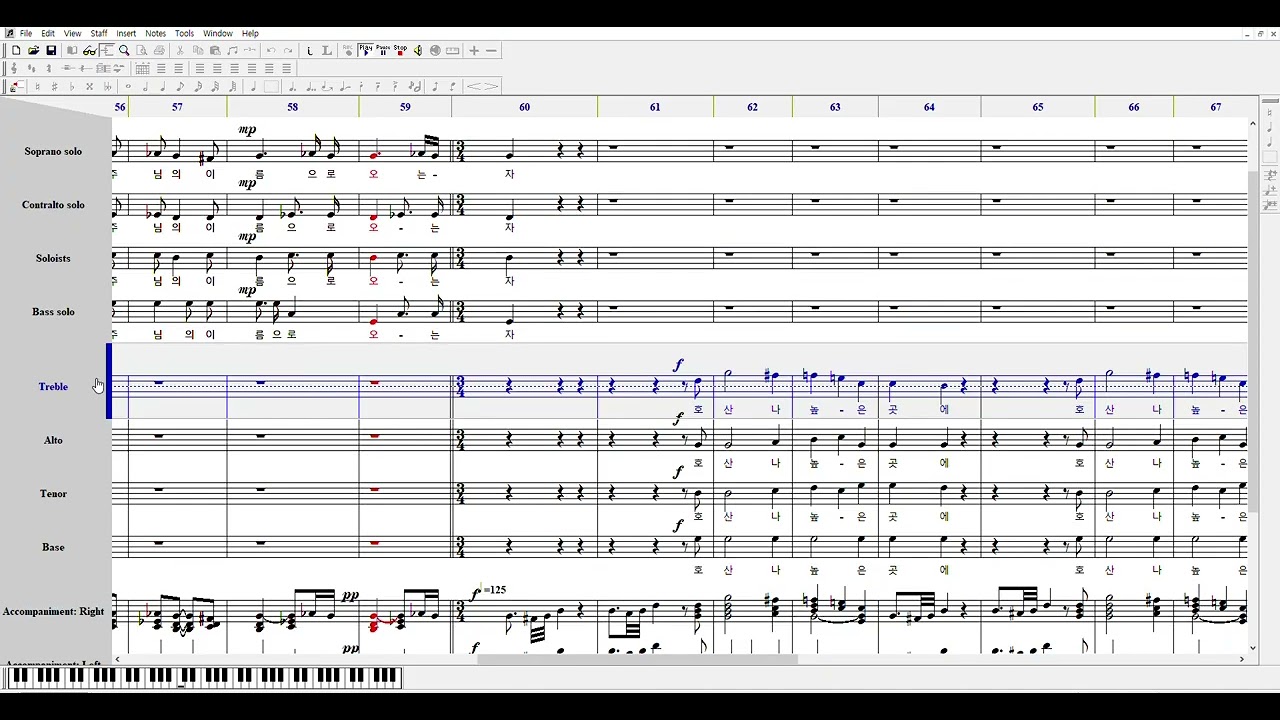1280x720 pixels.
Task: Click the minus zoom-out icon
Action: click(x=491, y=50)
